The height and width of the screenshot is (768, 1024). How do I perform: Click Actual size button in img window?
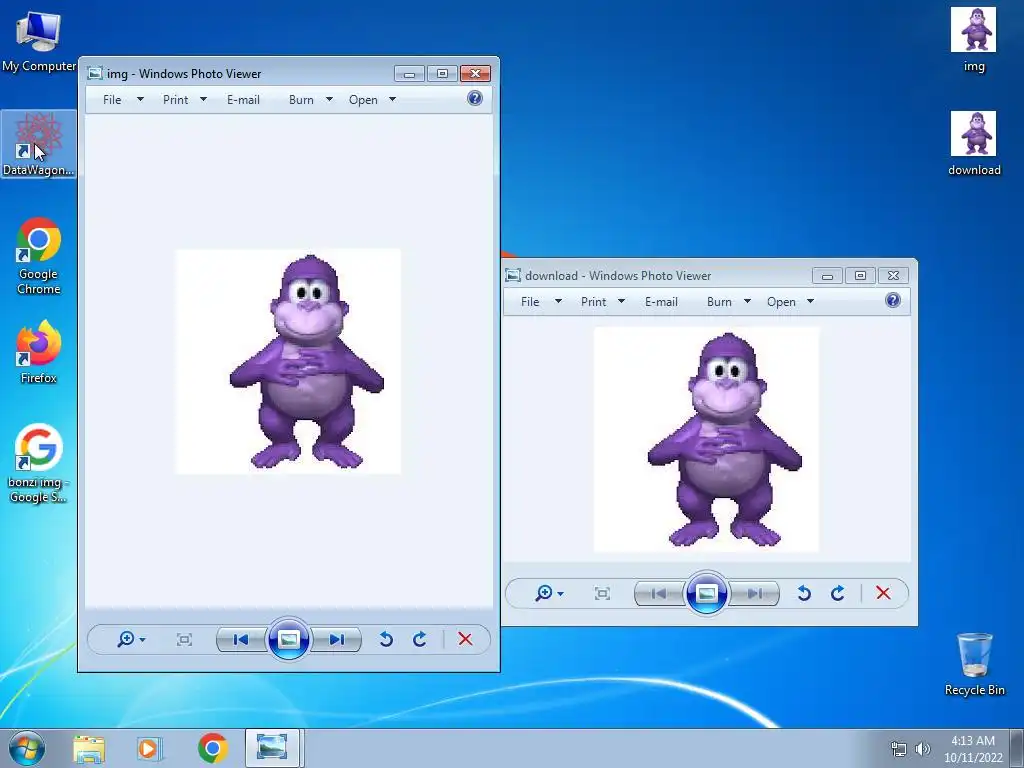click(x=184, y=639)
